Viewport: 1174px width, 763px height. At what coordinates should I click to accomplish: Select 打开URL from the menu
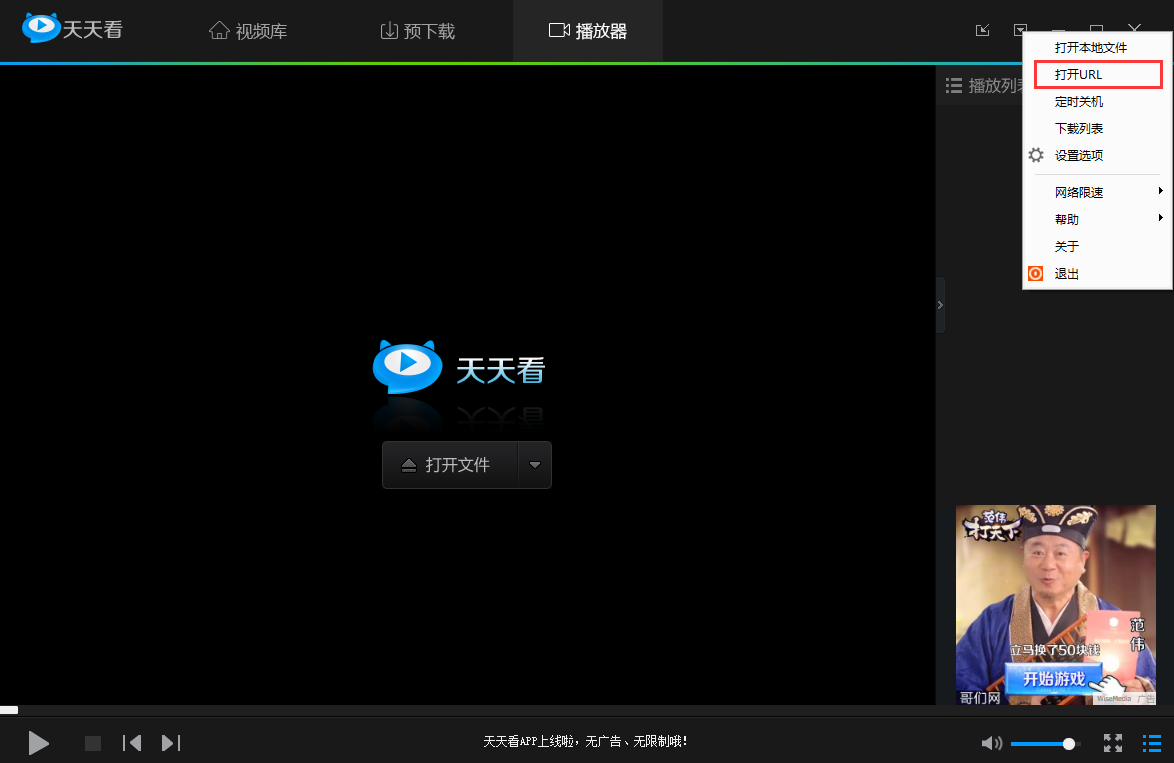click(x=1076, y=73)
